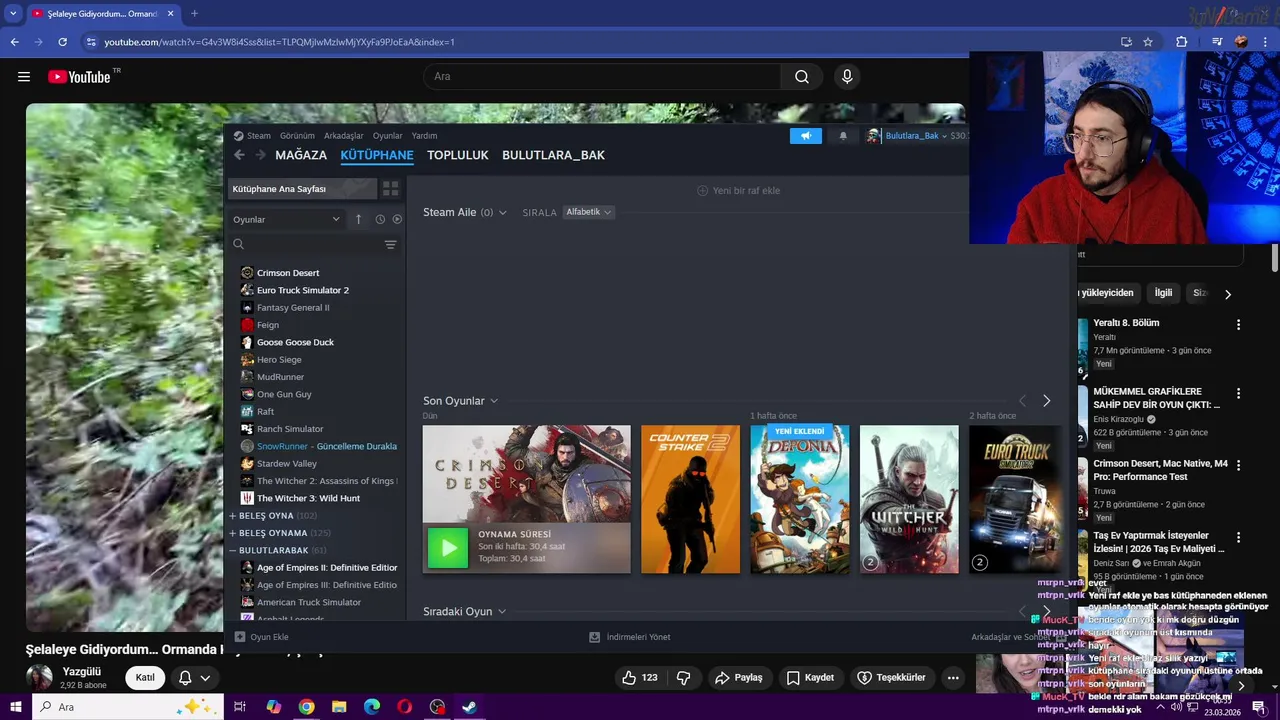Open Counter-Strike 2 game cover

(x=690, y=500)
